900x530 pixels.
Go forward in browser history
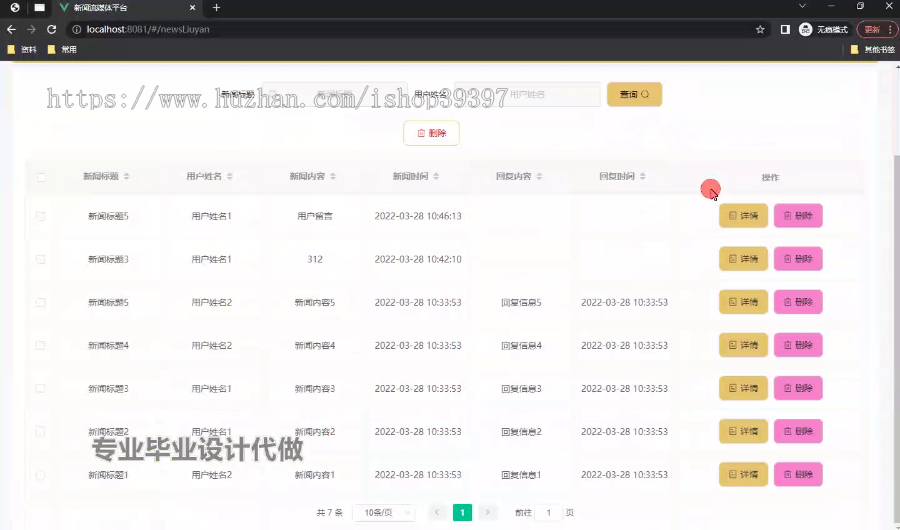coord(32,29)
